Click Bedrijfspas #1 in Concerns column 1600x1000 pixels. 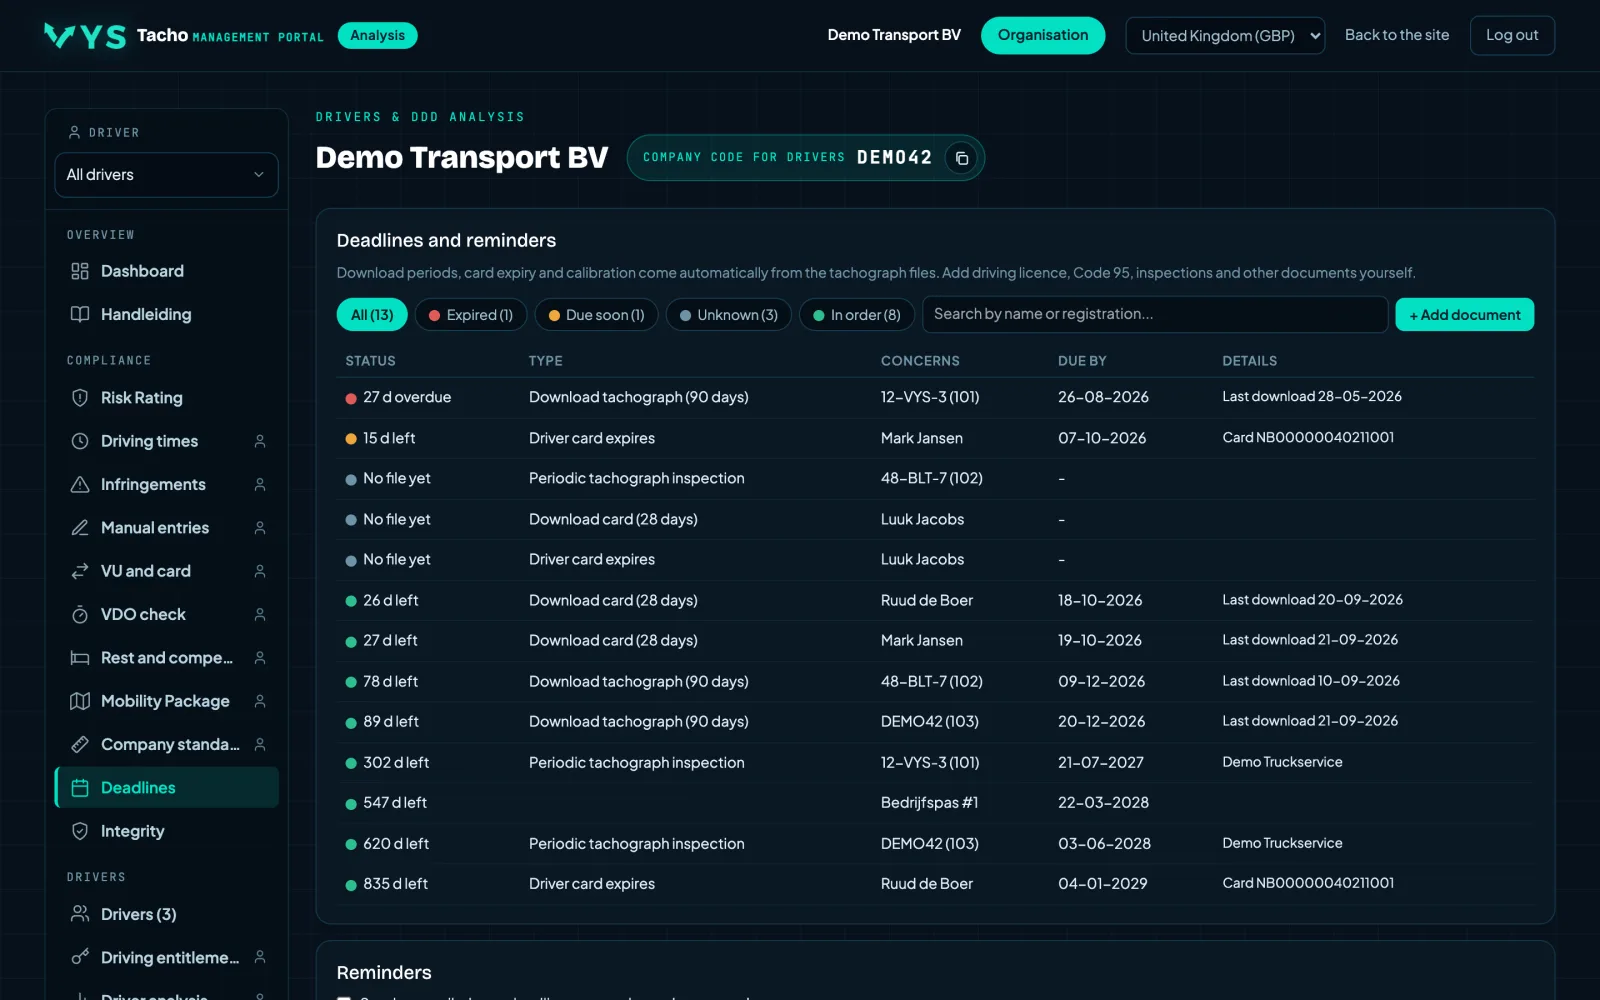[x=930, y=803]
